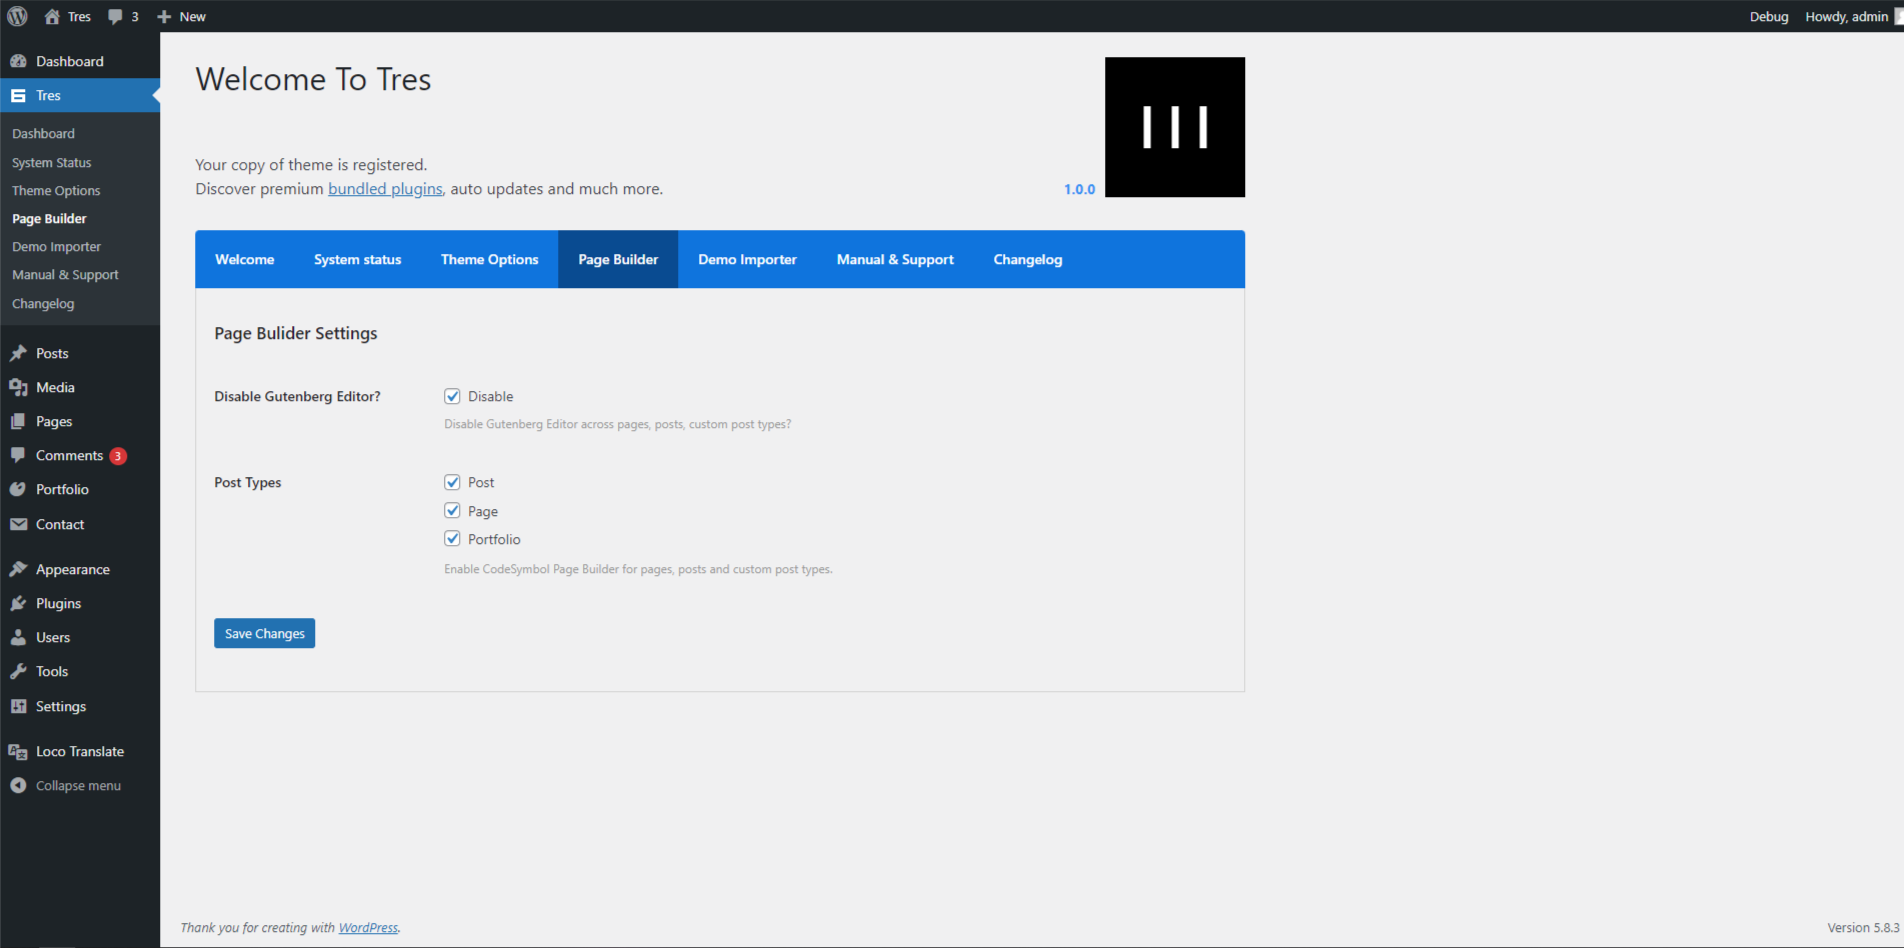Uncheck the Portfolio post type checkbox
1904x948 pixels.
452,539
